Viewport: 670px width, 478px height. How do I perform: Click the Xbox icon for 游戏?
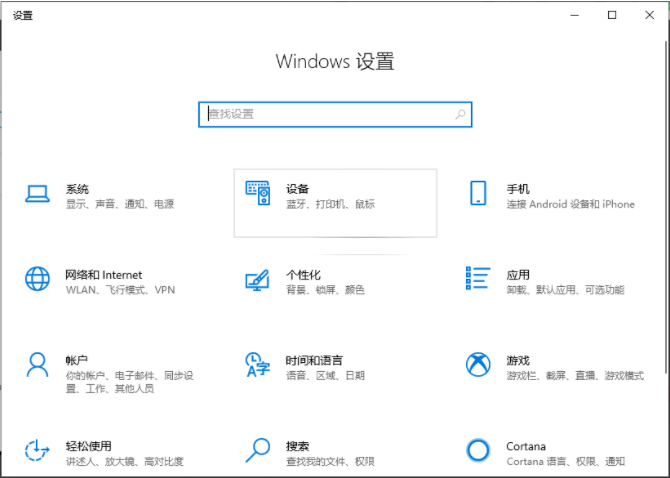(478, 365)
